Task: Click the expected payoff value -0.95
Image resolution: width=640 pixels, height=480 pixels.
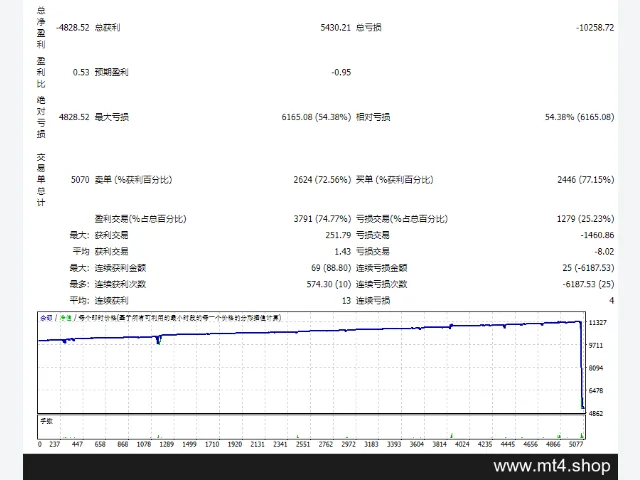Action: (341, 72)
